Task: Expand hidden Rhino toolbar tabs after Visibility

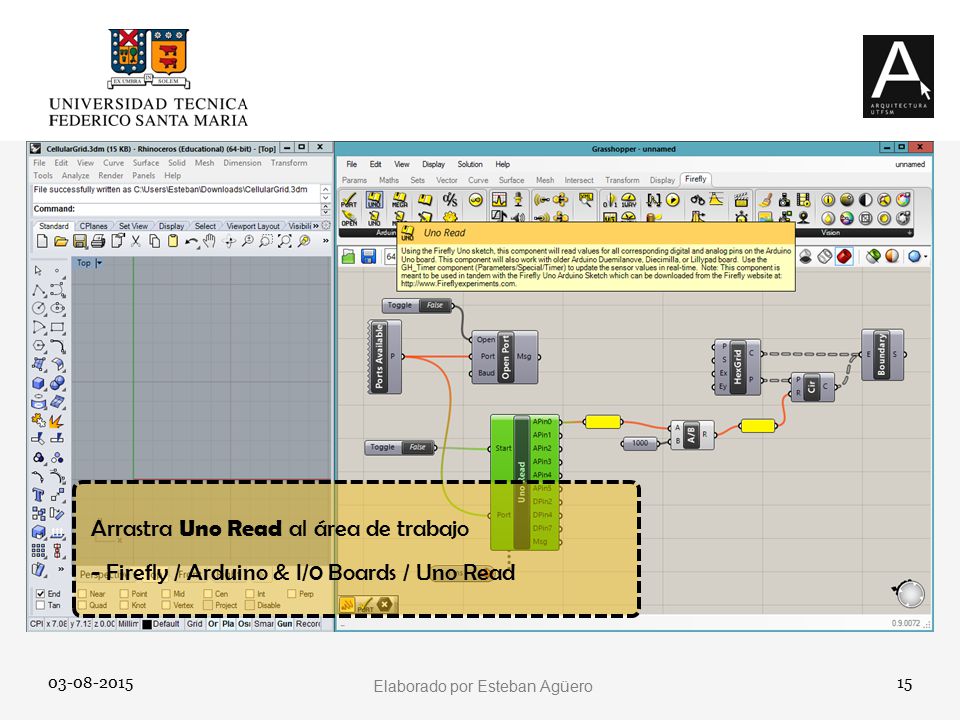Action: click(x=316, y=226)
